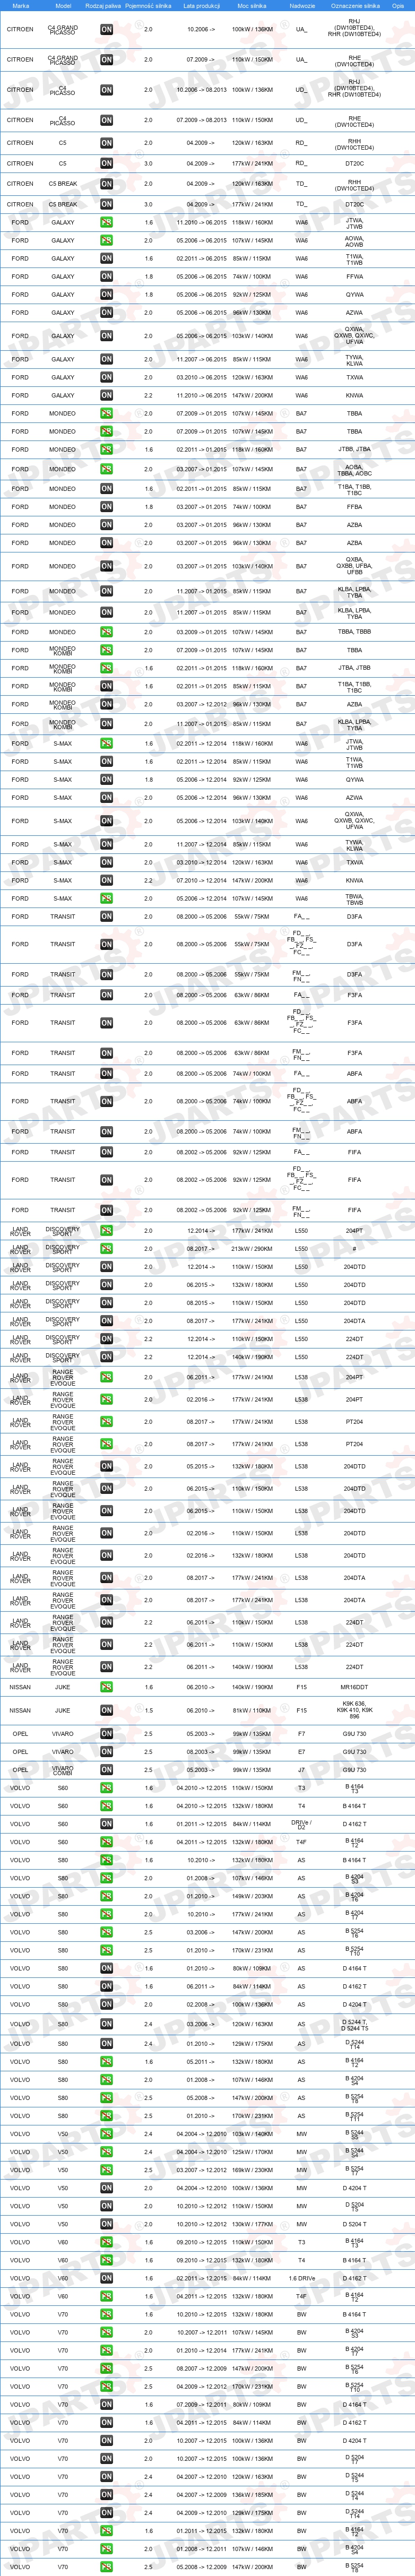
Task: Select the C5 BREAK DT20C engine cell
Action: [x=355, y=204]
